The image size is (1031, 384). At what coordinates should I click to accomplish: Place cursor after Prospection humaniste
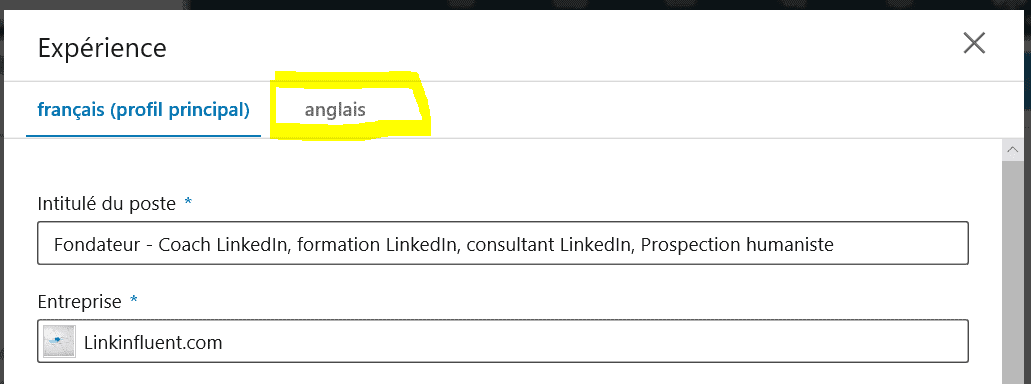[x=835, y=245]
